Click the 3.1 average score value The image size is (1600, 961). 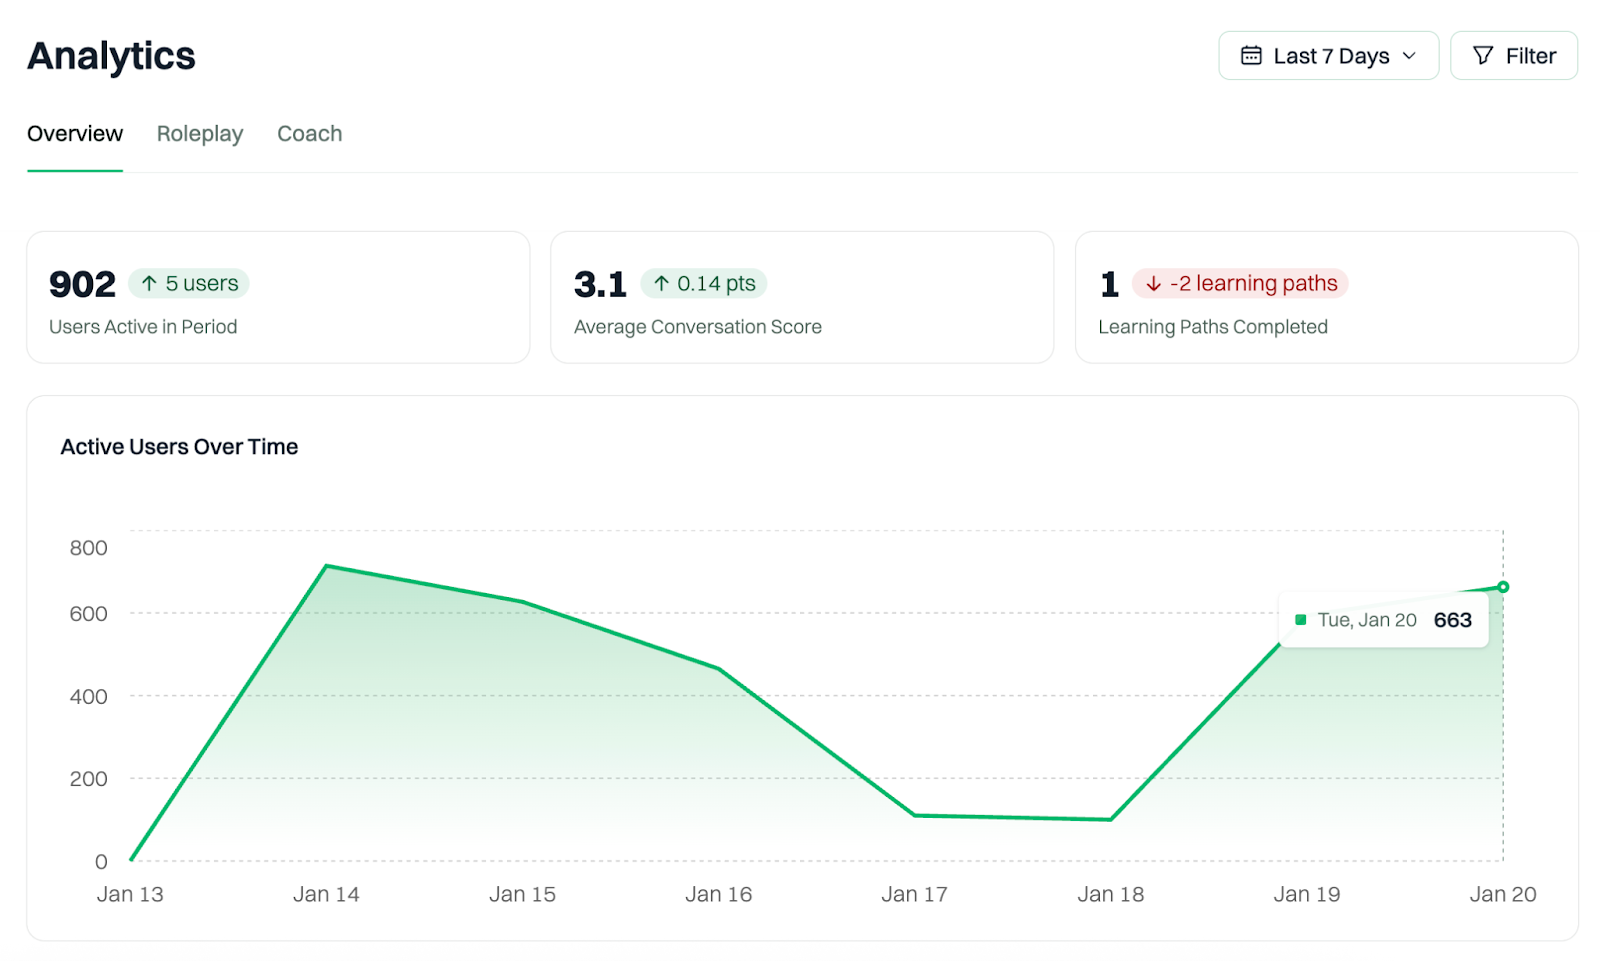click(600, 284)
